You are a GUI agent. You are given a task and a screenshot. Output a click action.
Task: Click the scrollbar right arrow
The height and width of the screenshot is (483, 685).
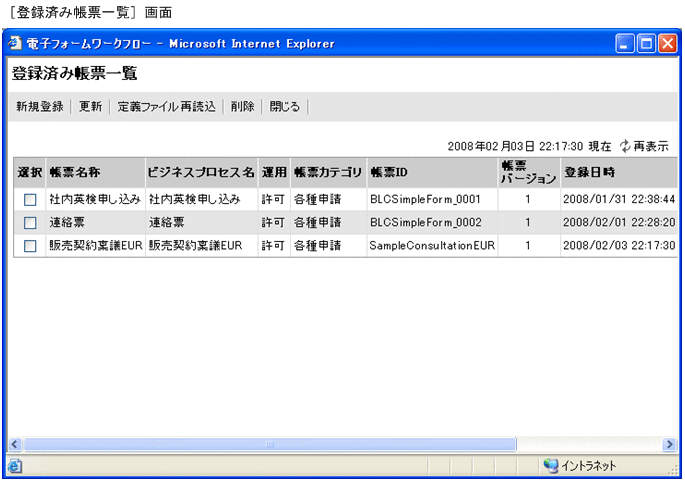pos(670,445)
